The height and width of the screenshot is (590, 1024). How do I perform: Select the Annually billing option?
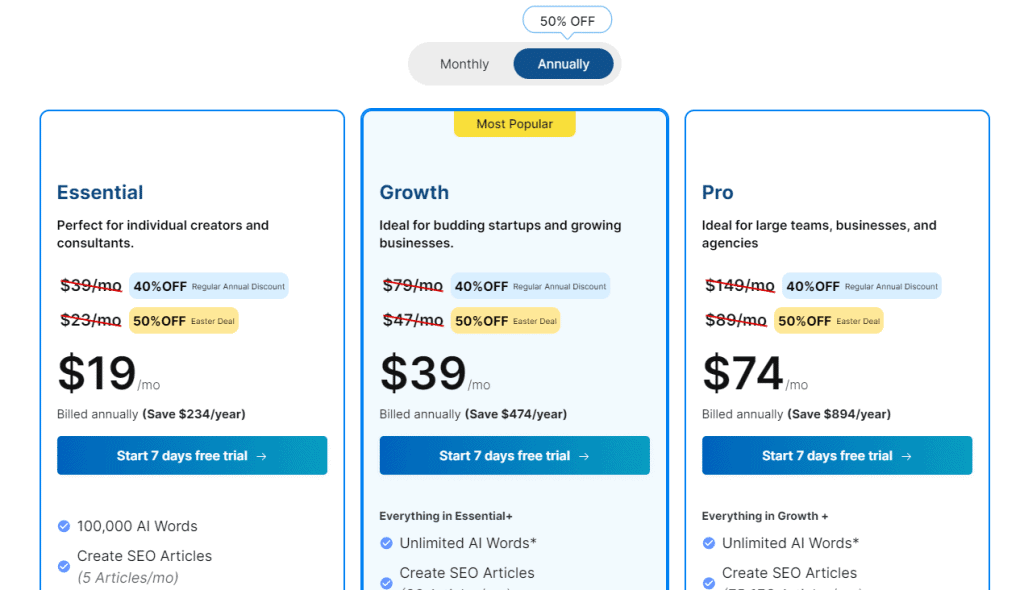coord(563,64)
